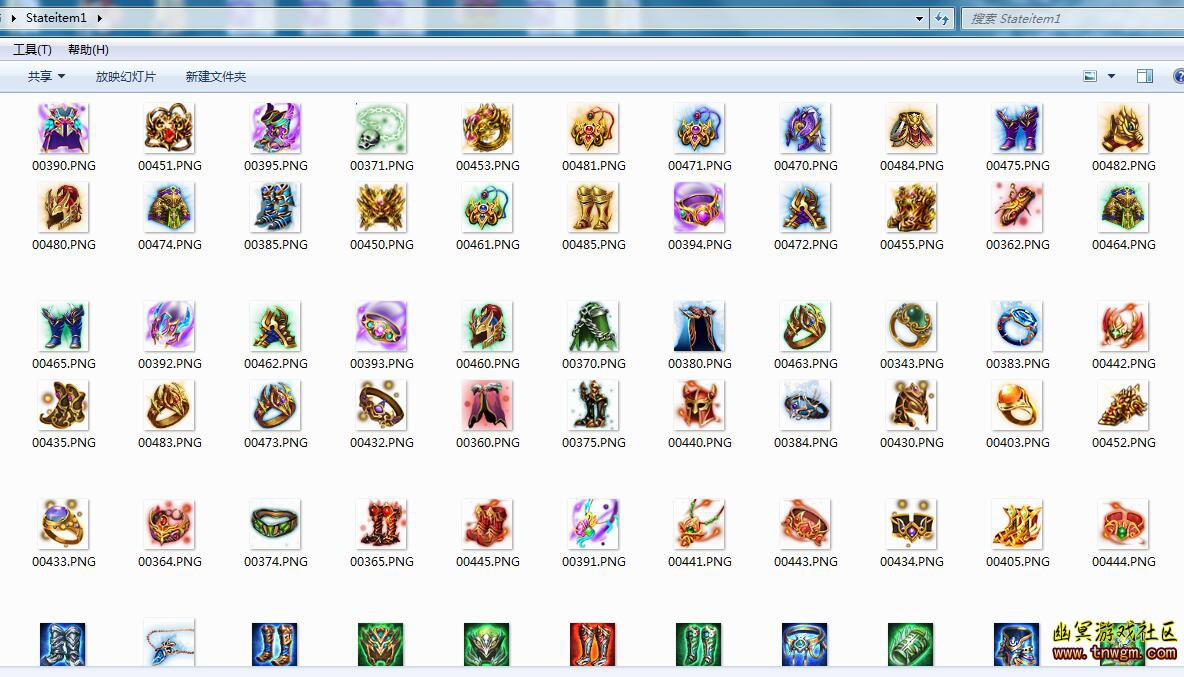
Task: Select the 00481.PNG necklace icon
Action: click(x=594, y=128)
